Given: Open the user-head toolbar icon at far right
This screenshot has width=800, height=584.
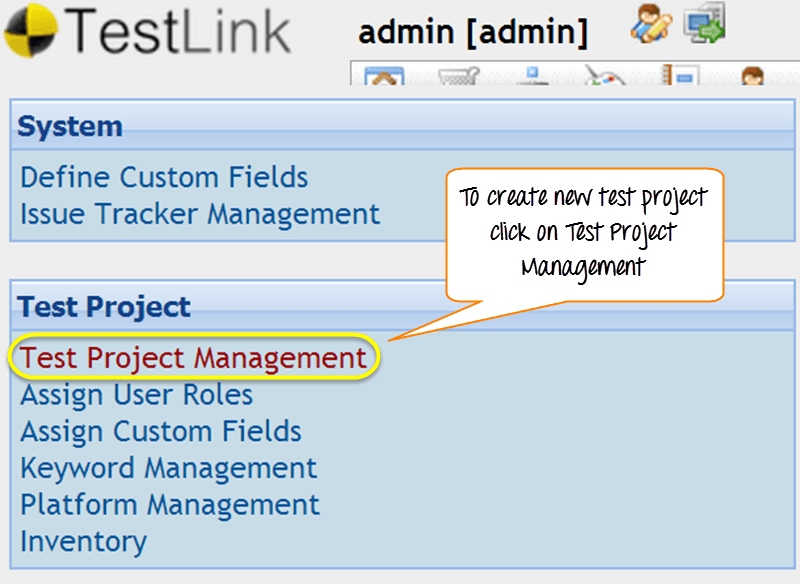Looking at the screenshot, I should click(x=751, y=77).
